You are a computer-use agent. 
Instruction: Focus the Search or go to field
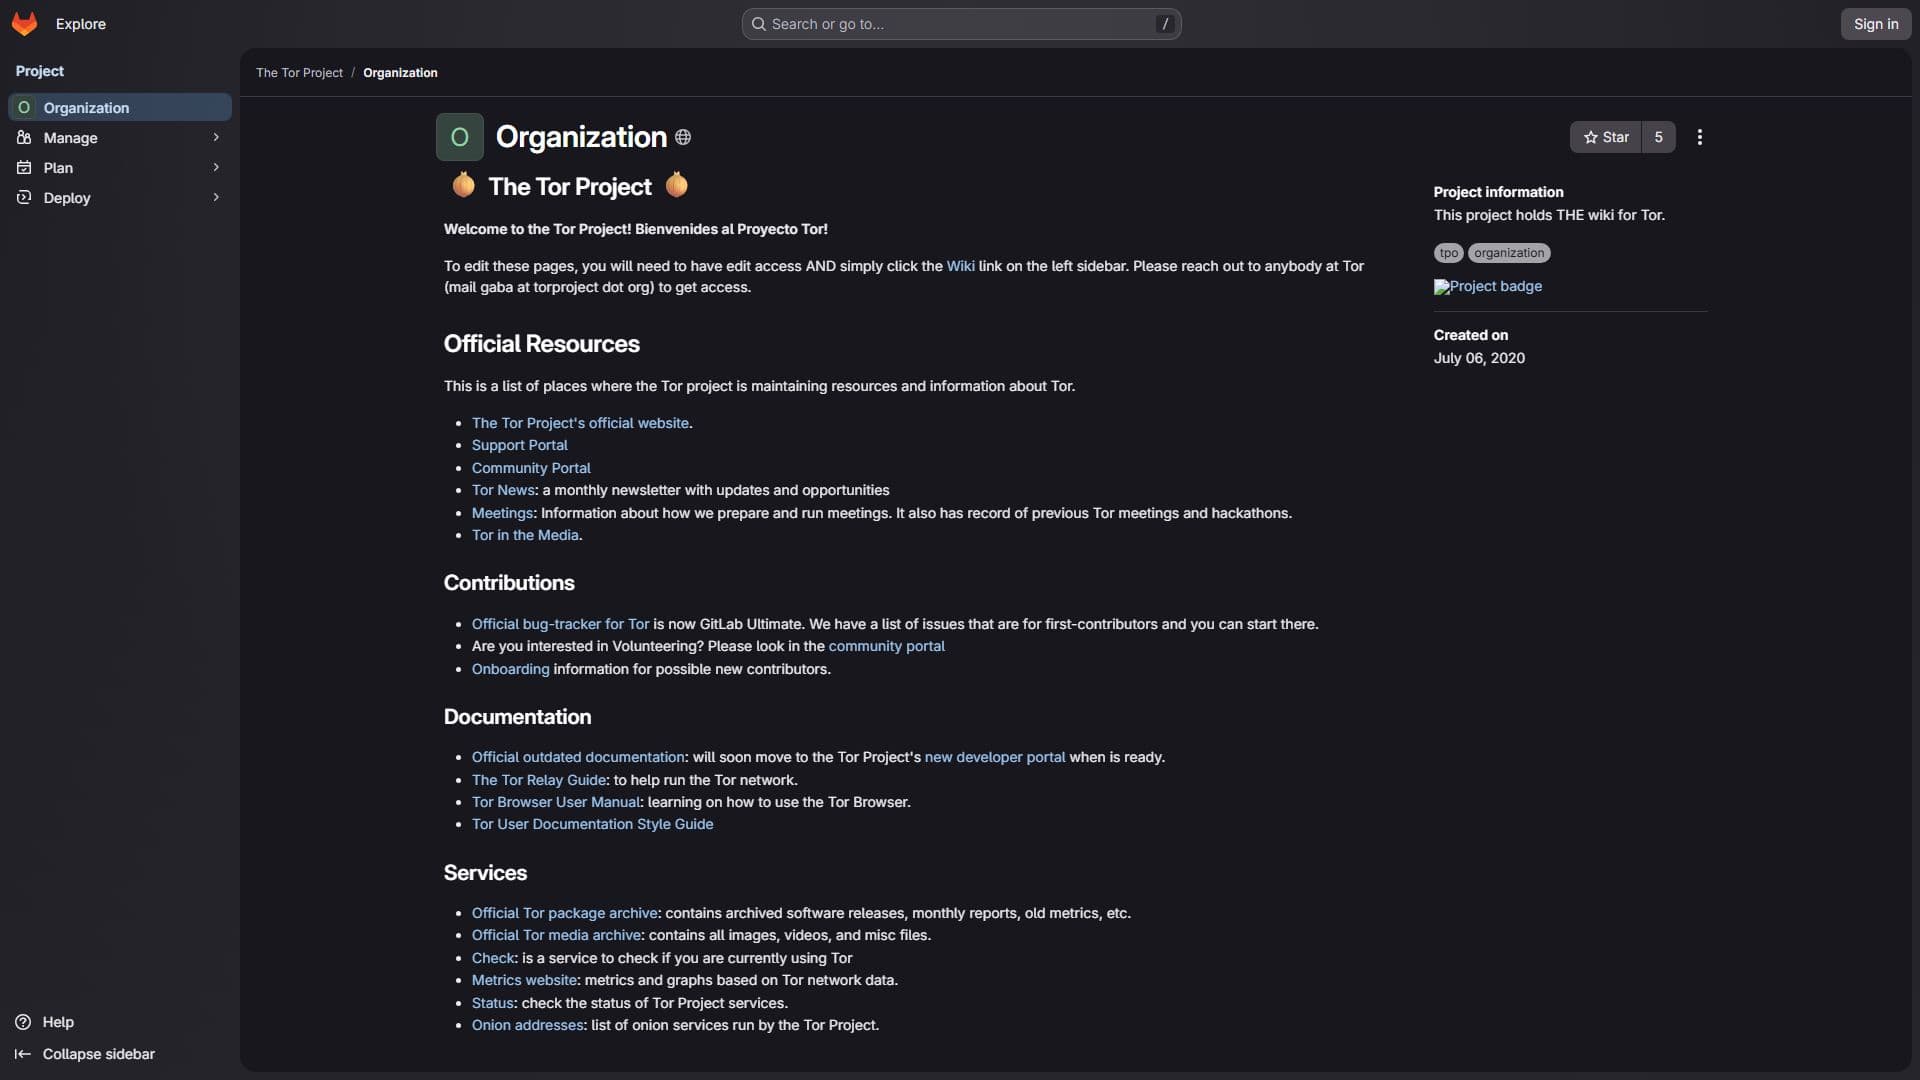click(x=961, y=24)
